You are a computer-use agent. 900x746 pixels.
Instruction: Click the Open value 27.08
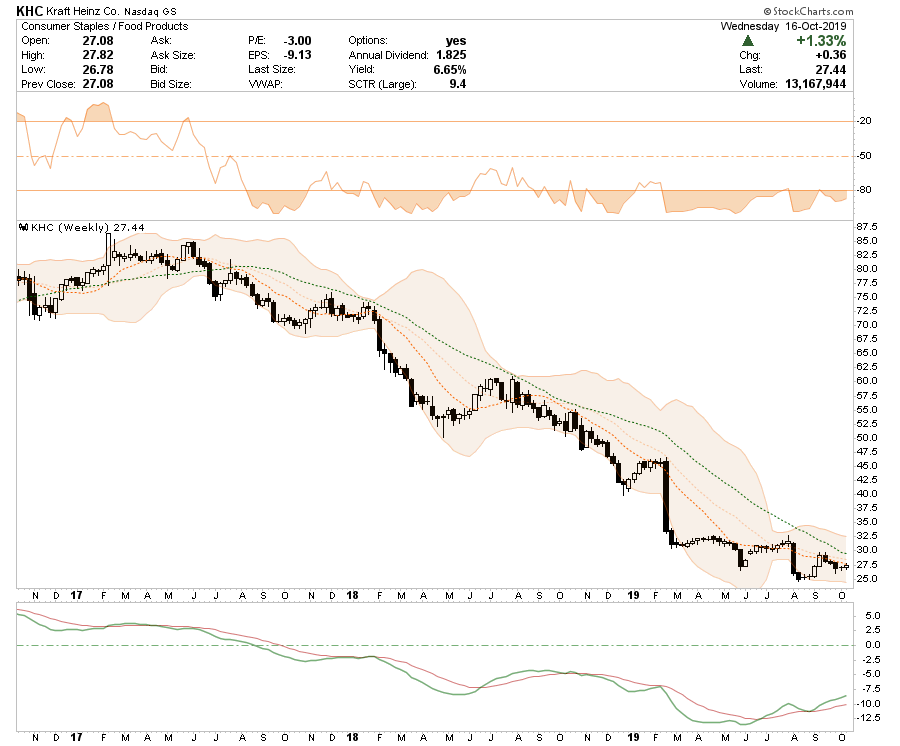click(98, 41)
